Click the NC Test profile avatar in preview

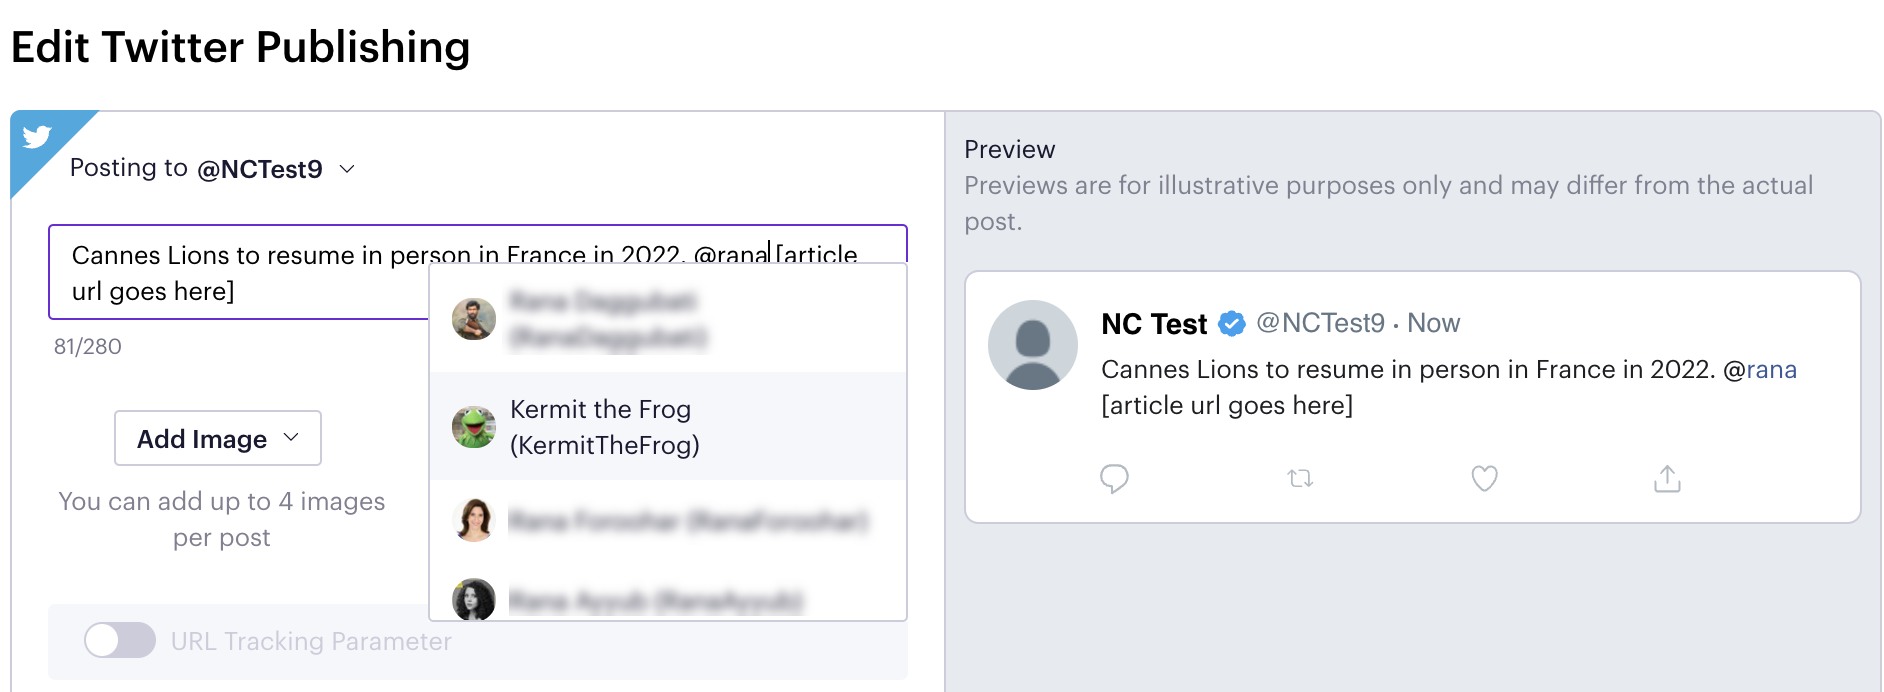pos(1032,345)
